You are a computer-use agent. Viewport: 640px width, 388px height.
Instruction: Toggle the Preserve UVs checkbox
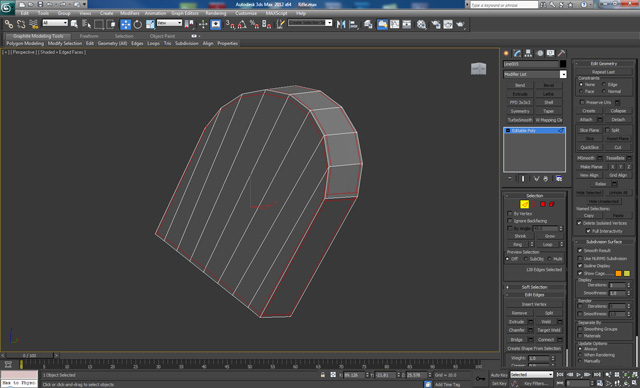click(582, 102)
